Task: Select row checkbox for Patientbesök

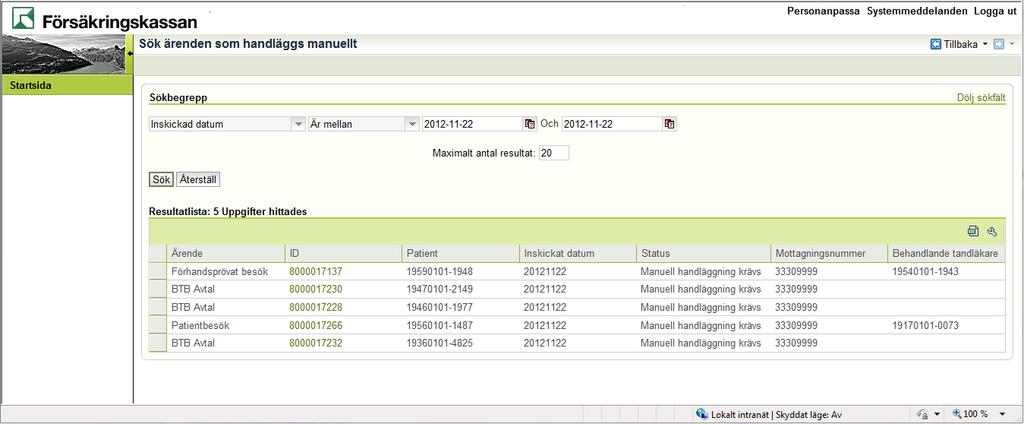Action: point(157,325)
